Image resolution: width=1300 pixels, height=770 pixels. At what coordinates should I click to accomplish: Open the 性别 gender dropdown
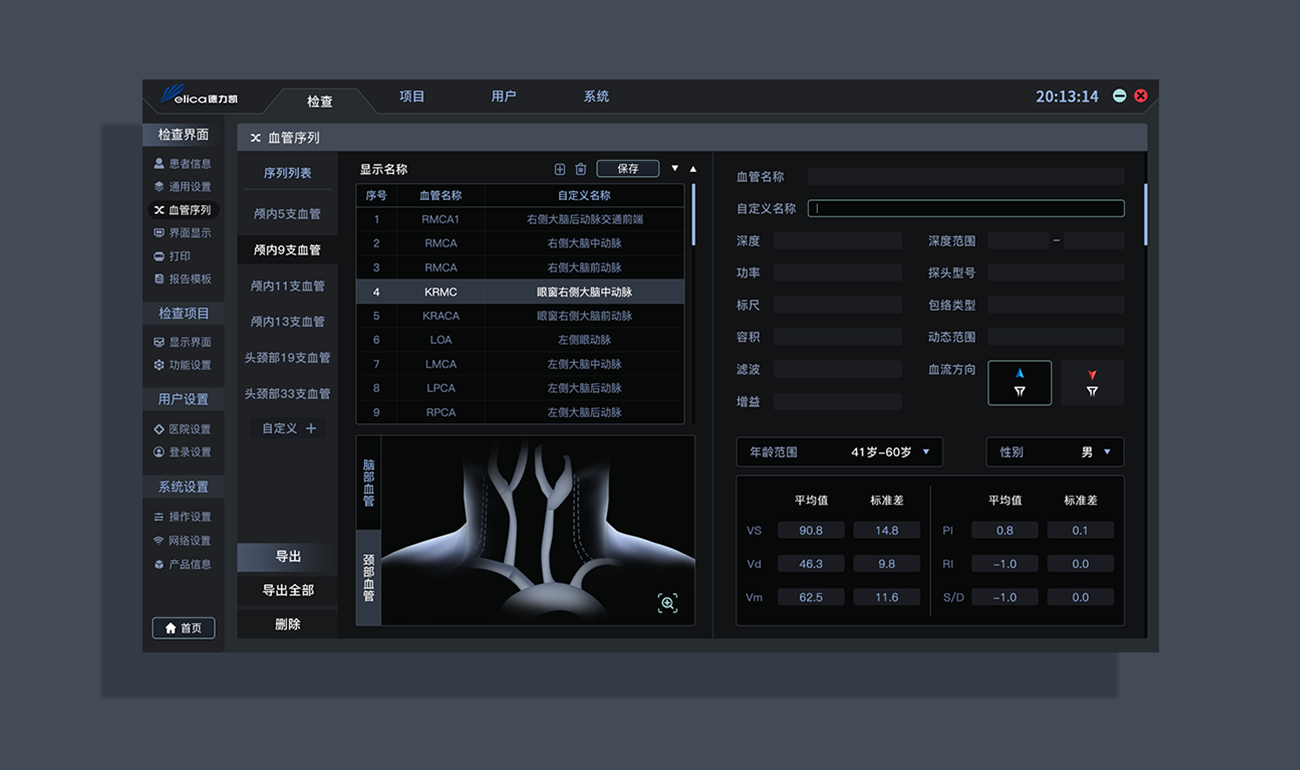1054,452
